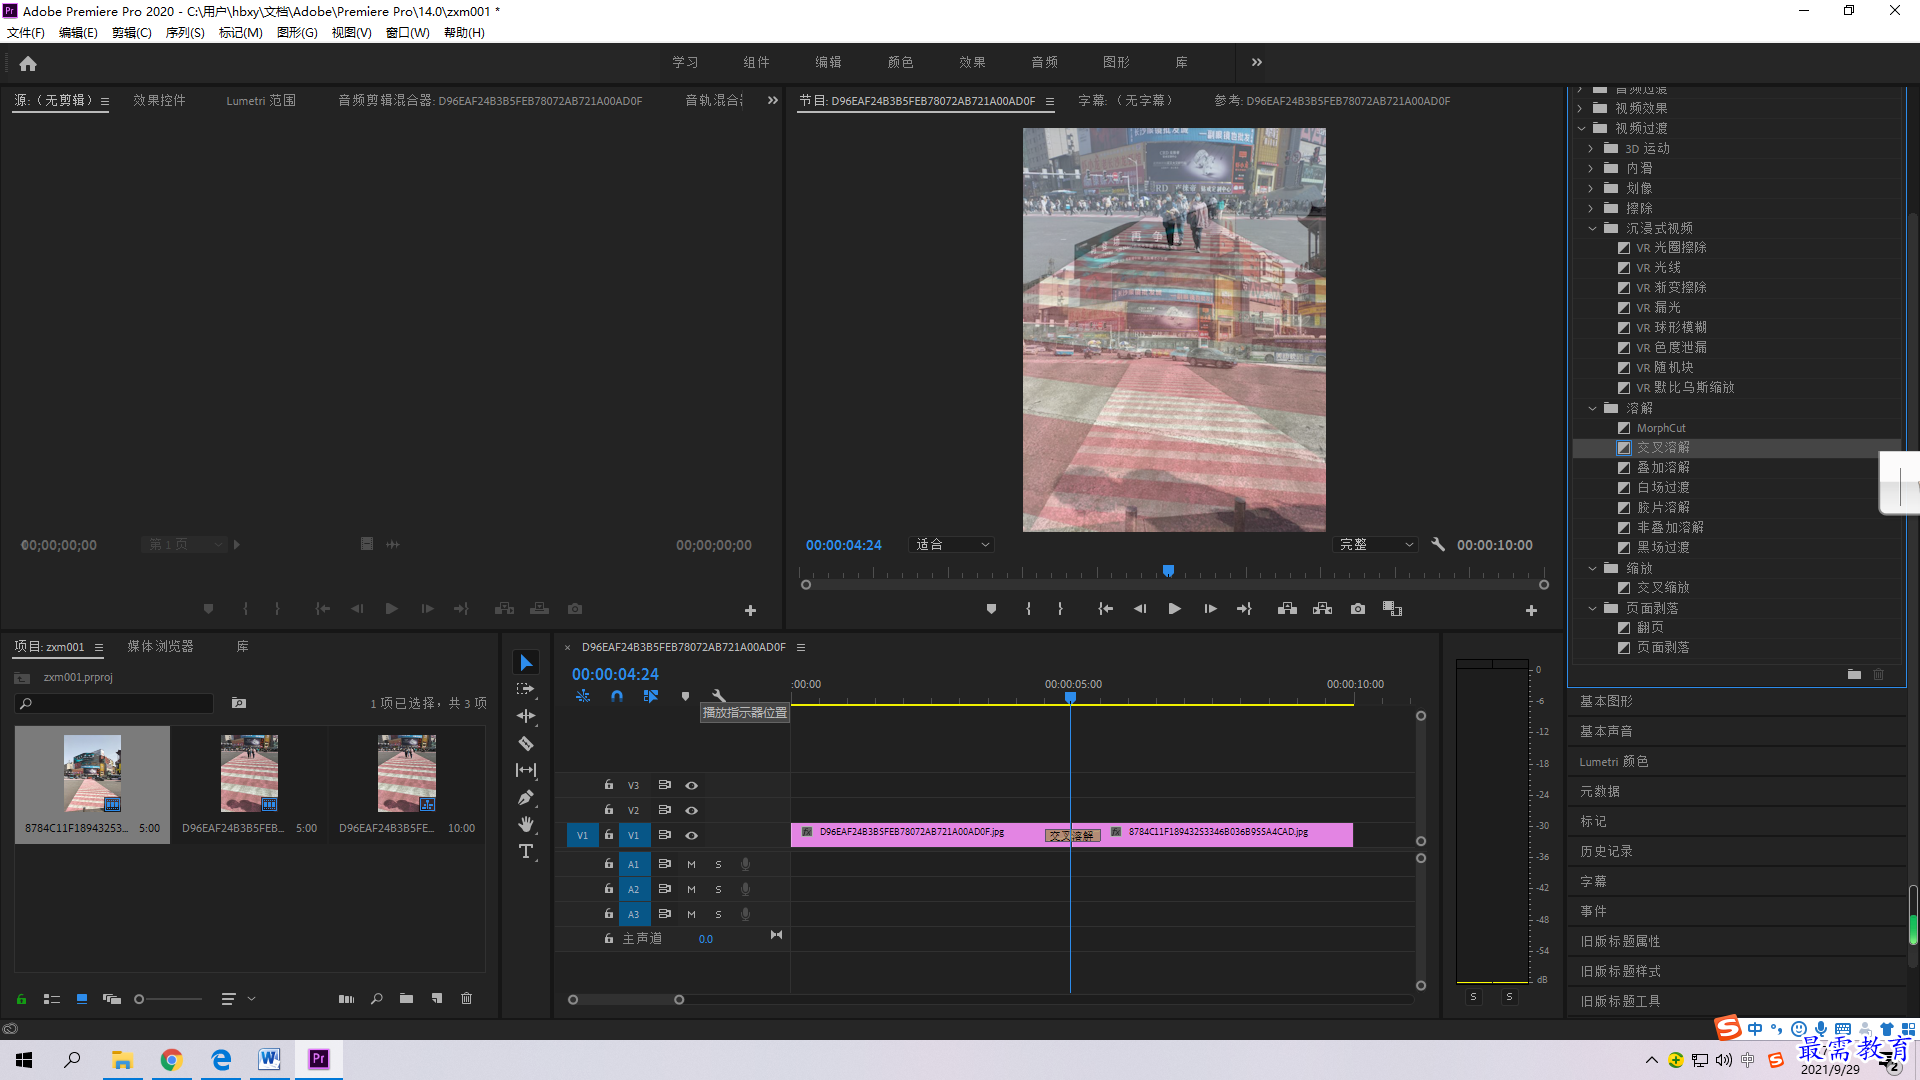The width and height of the screenshot is (1920, 1080).
Task: Click the Extract button in program monitor
Action: click(x=1322, y=609)
